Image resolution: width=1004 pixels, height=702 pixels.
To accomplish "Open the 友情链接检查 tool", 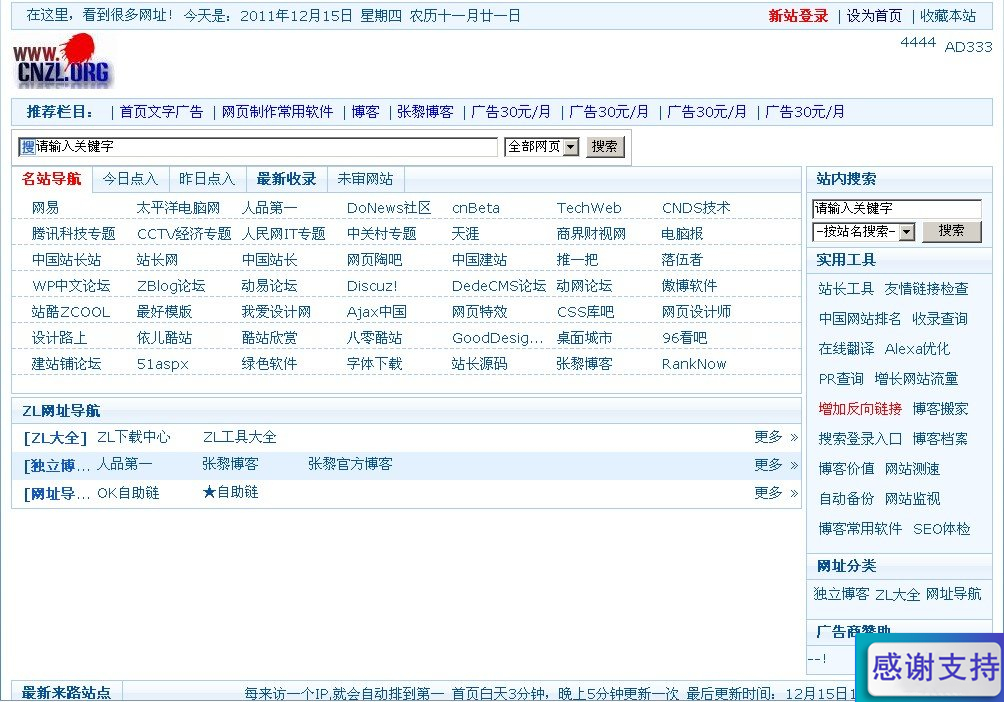I will [926, 289].
